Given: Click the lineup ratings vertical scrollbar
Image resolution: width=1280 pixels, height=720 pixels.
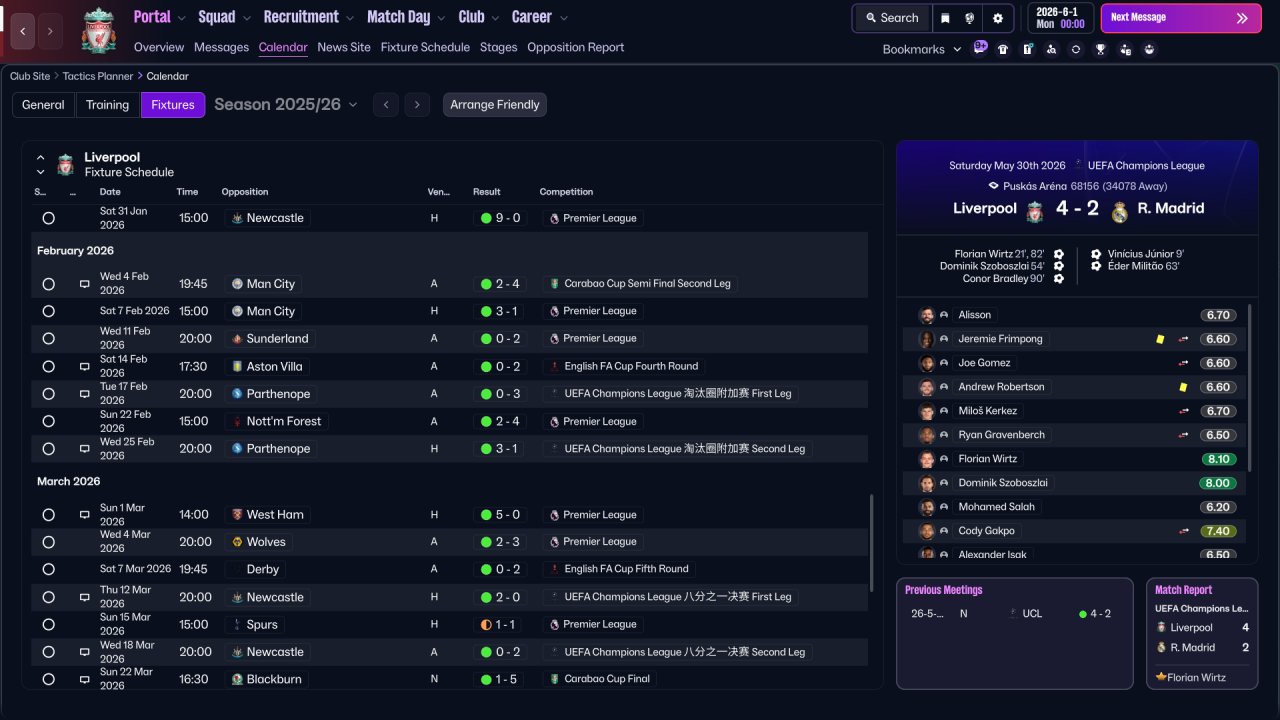Looking at the screenshot, I should pyautogui.click(x=1250, y=386).
